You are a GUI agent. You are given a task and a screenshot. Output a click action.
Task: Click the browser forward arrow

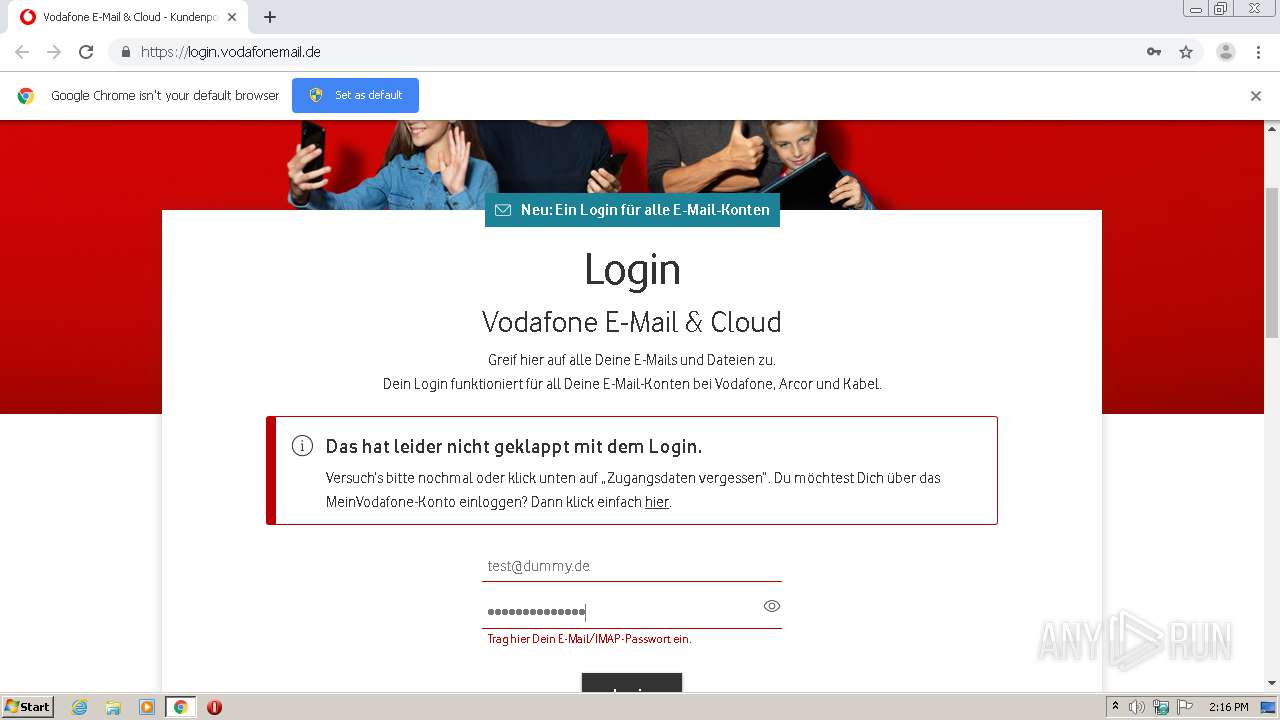click(54, 52)
